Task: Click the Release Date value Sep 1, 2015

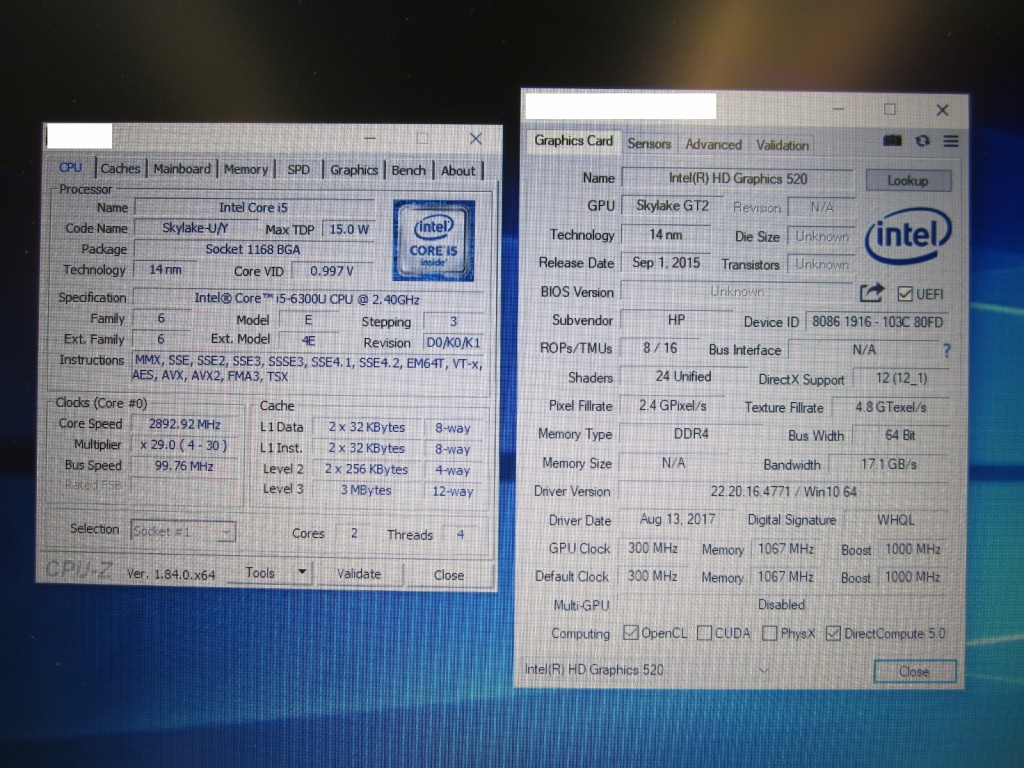Action: [666, 263]
